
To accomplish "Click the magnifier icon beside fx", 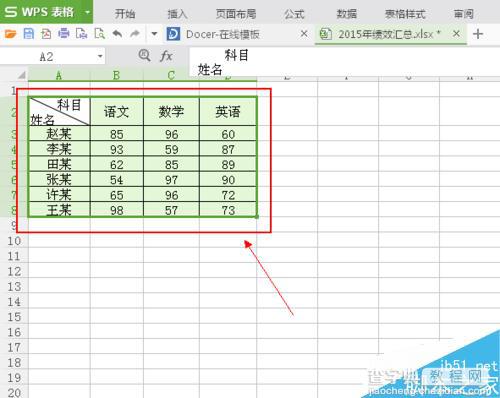I will (145, 55).
